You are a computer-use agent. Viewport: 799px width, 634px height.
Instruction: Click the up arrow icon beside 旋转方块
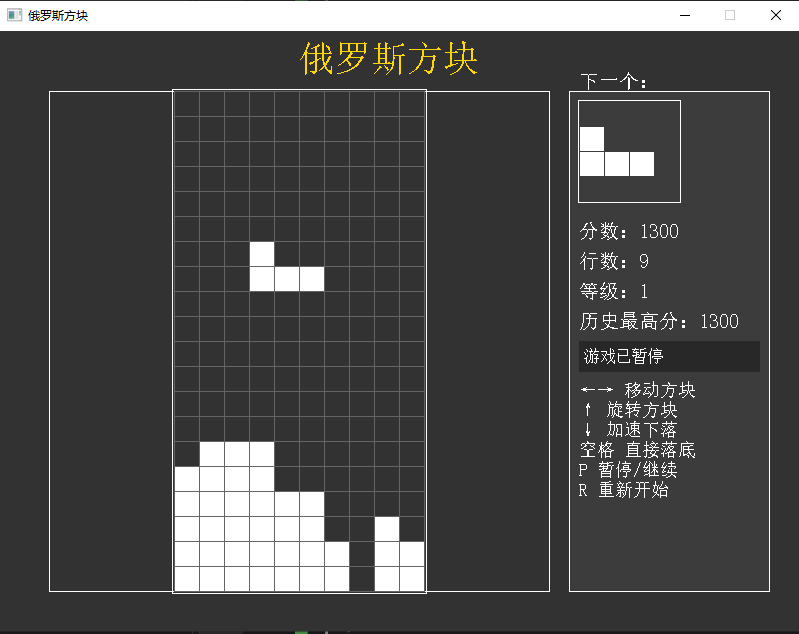click(x=588, y=410)
